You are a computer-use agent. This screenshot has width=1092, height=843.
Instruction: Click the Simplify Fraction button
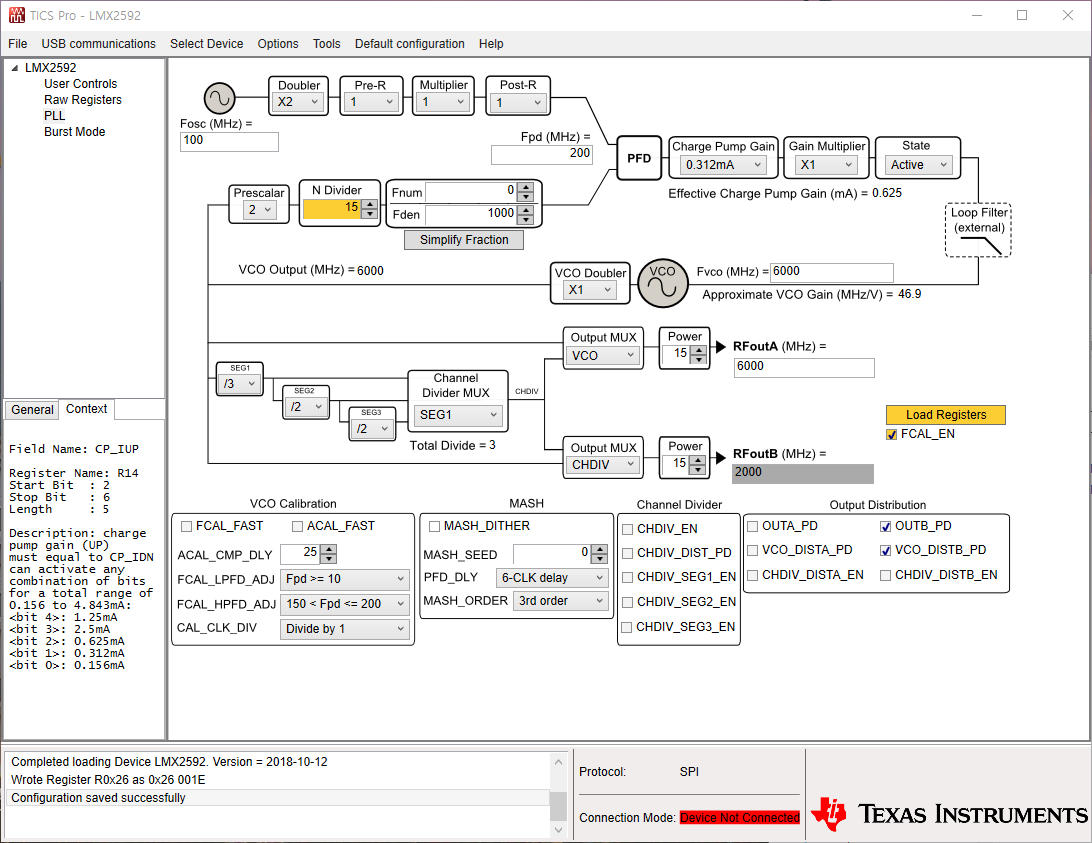click(x=464, y=240)
